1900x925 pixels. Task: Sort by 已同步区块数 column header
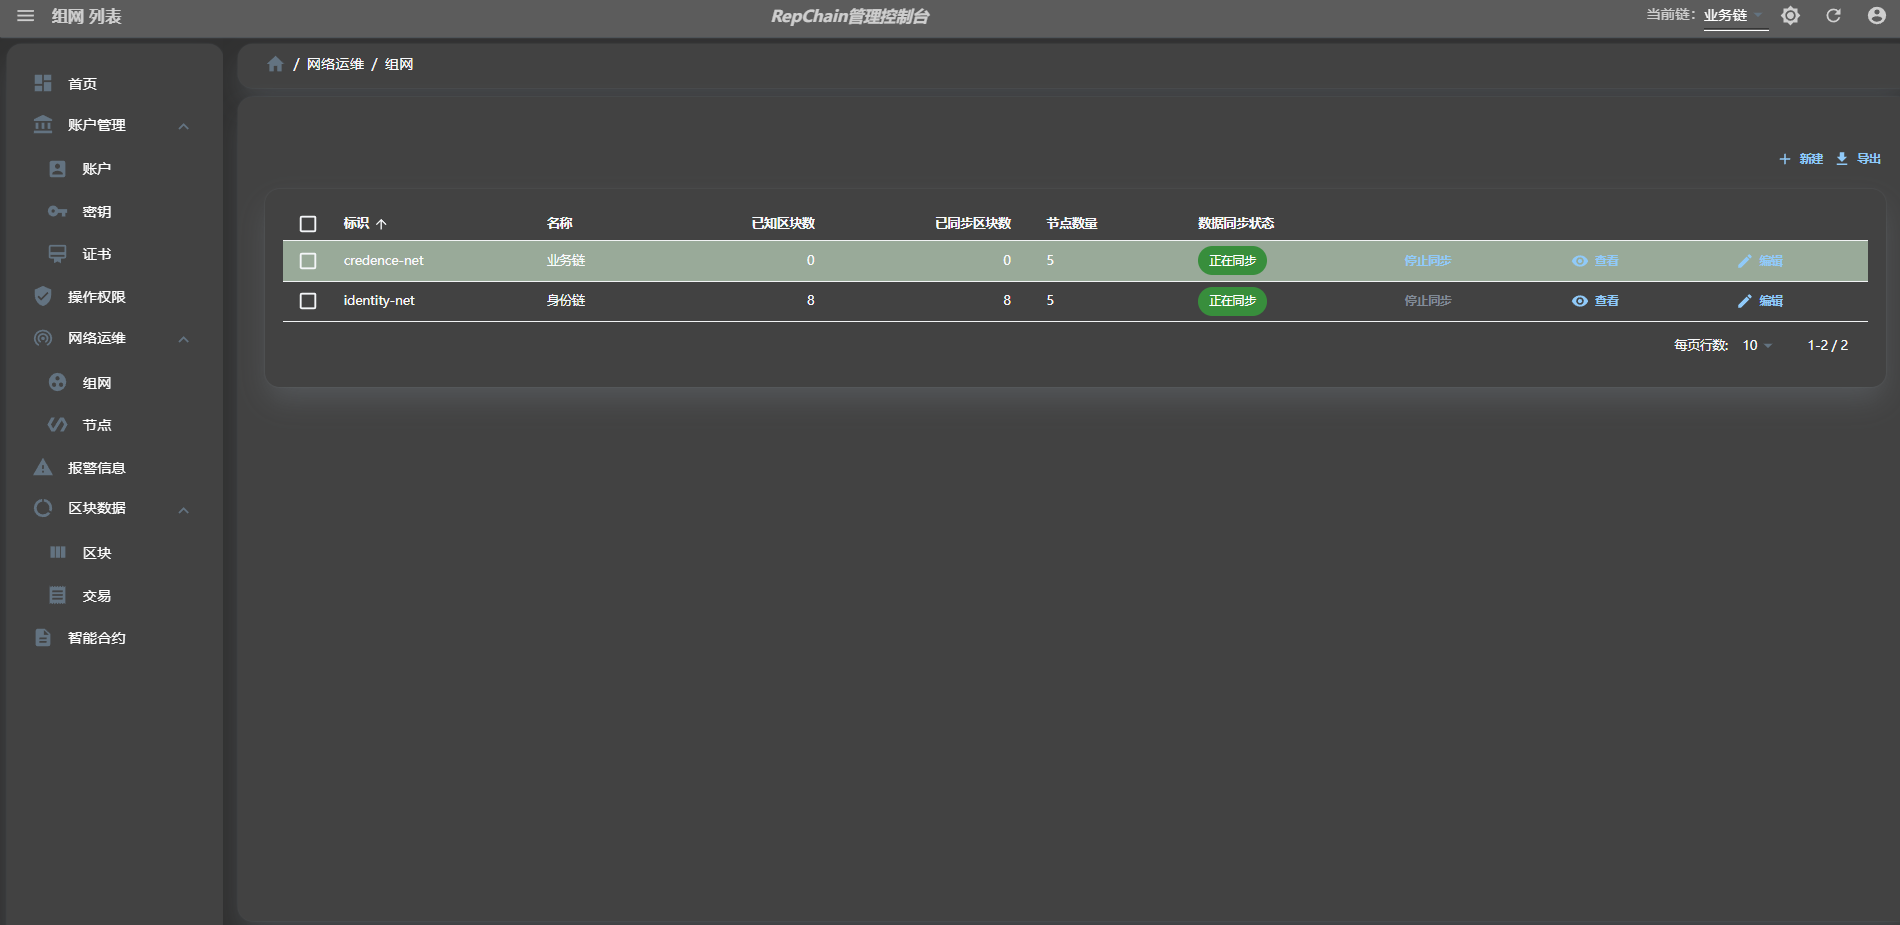pos(973,223)
